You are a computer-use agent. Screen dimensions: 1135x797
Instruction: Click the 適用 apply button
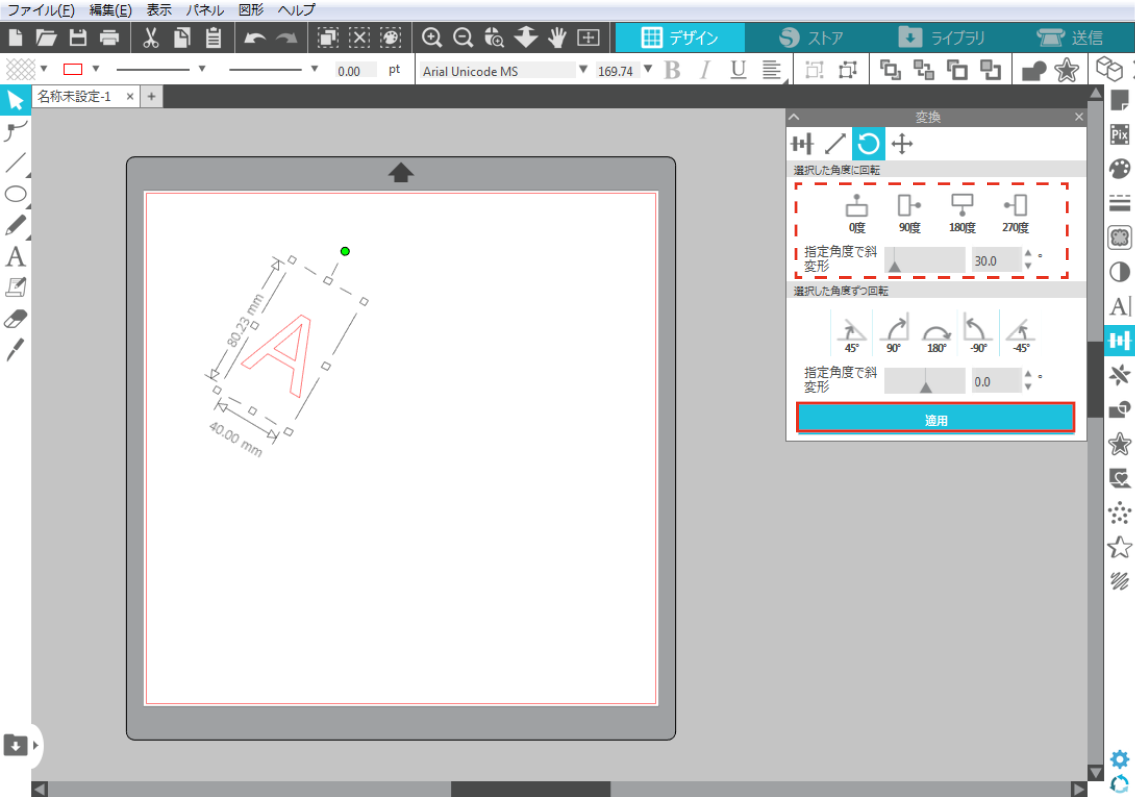[935, 419]
